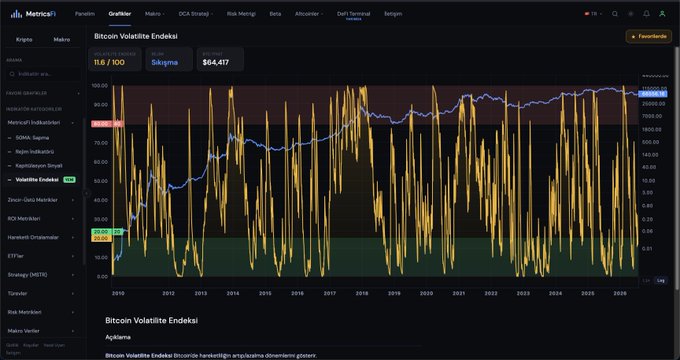This screenshot has height=360, width=680.
Task: Open Kapitülasyon Sinyali indicator
Action: (x=38, y=166)
